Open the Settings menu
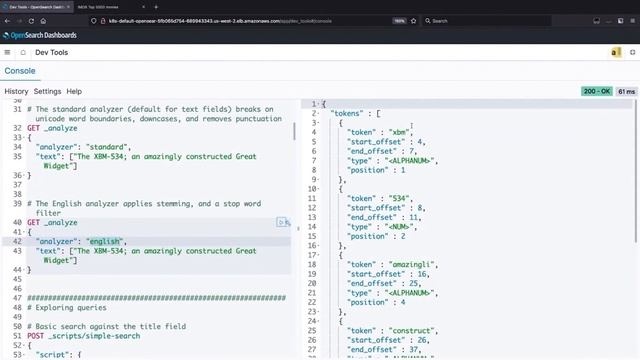Viewport: 640px width, 360px height. pyautogui.click(x=47, y=91)
